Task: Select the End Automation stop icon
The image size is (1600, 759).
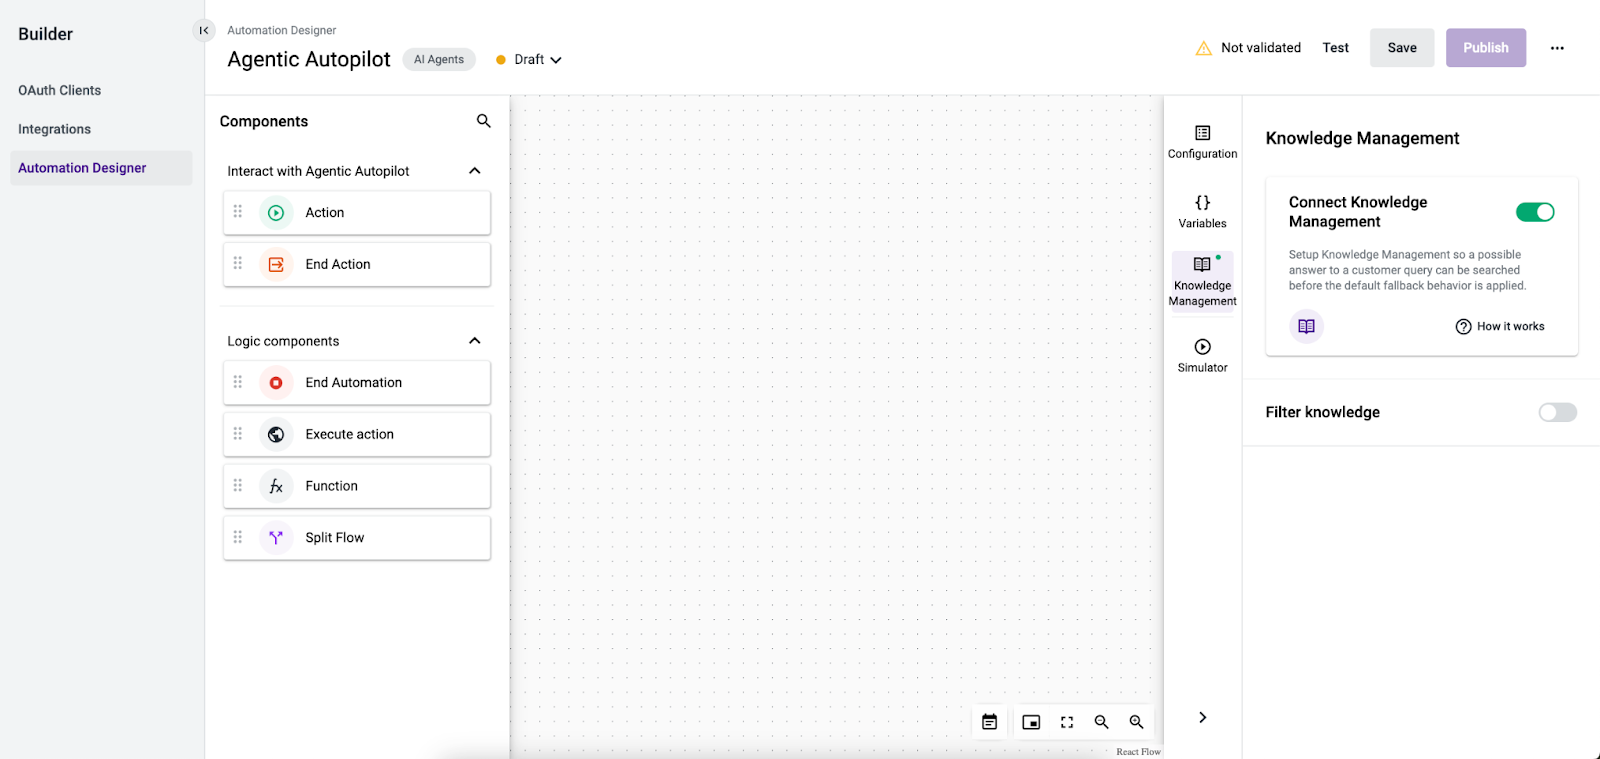Action: [276, 383]
